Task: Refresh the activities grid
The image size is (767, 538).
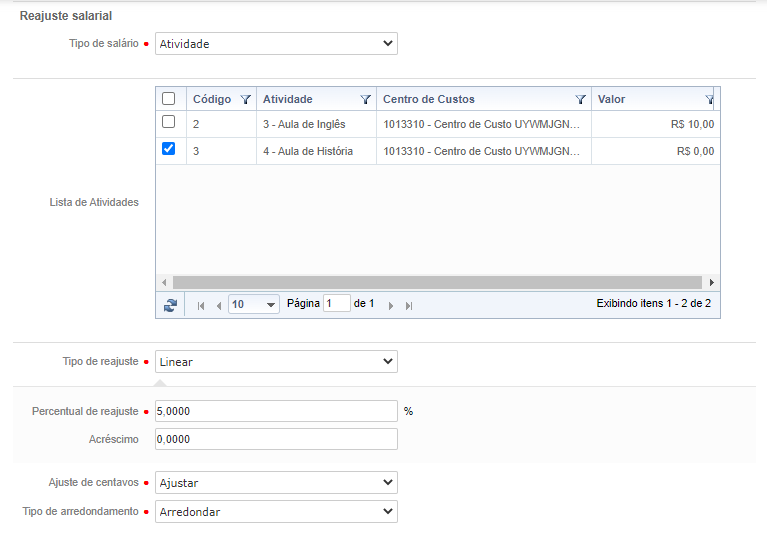Action: coord(170,305)
